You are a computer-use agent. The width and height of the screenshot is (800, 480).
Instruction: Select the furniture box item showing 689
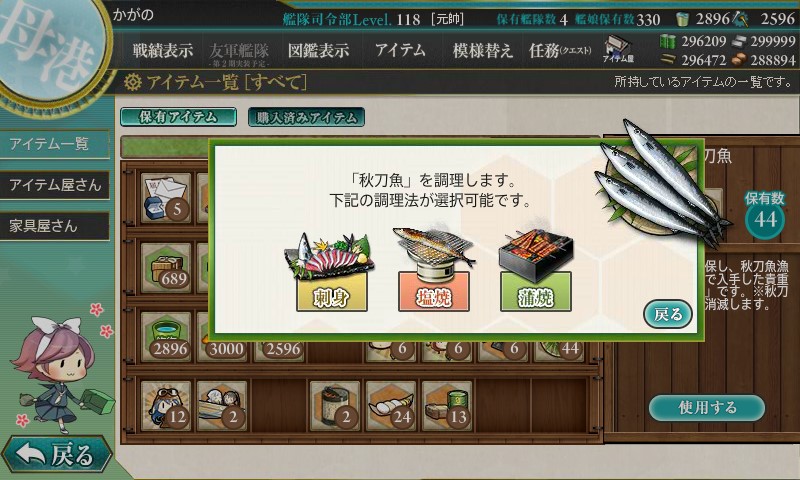coord(166,267)
